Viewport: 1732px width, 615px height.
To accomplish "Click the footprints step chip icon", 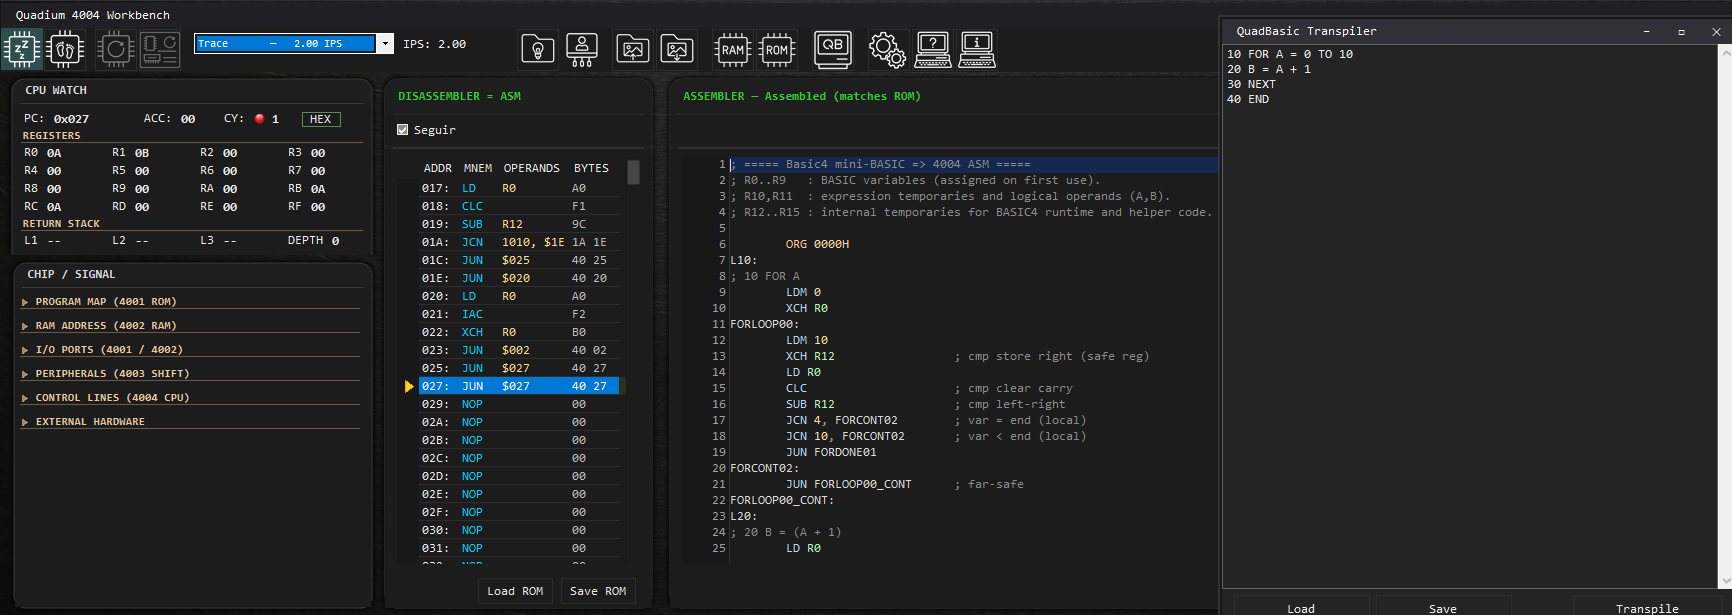I will click(x=65, y=49).
